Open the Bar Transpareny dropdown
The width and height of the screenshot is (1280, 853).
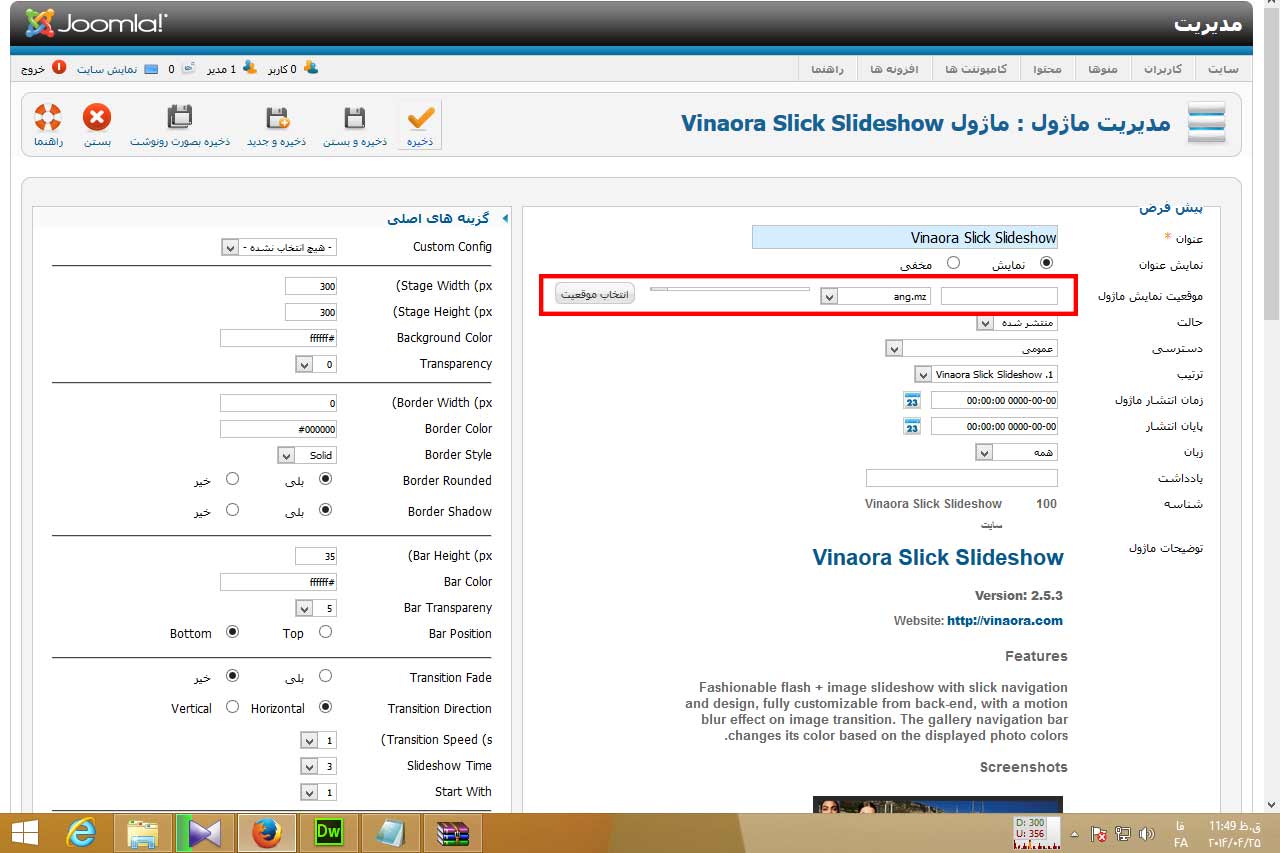tap(316, 608)
